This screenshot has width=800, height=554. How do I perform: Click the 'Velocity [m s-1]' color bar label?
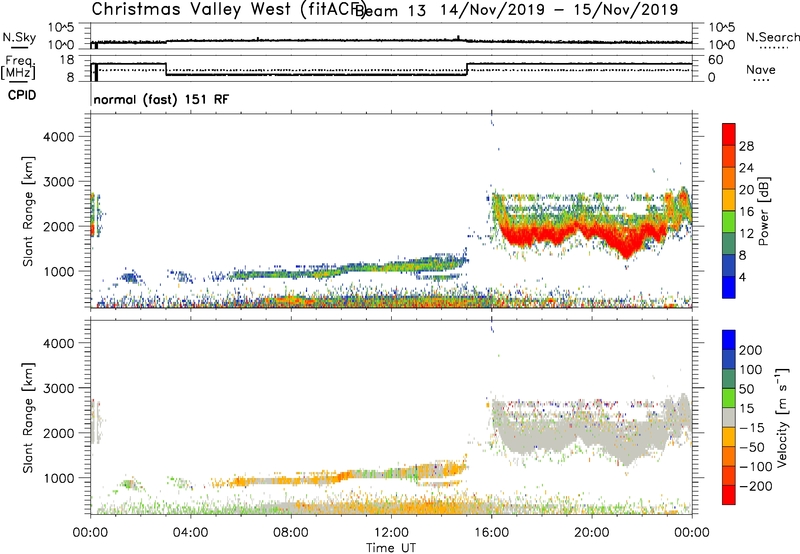[782, 417]
